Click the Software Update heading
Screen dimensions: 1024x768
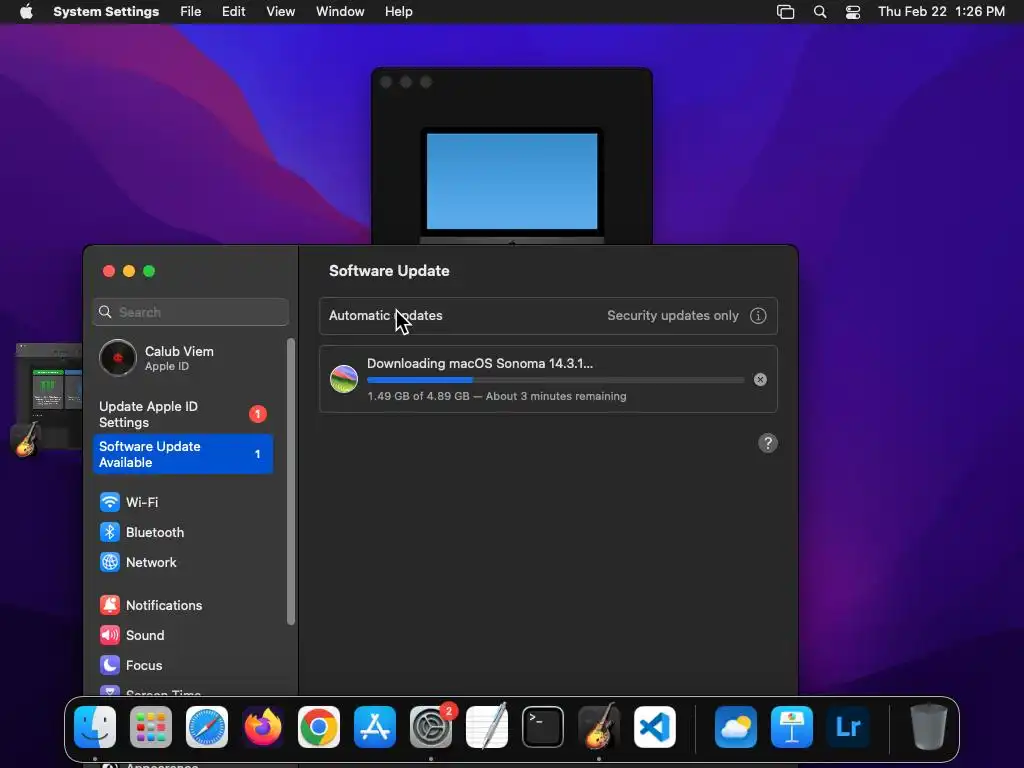(x=389, y=270)
